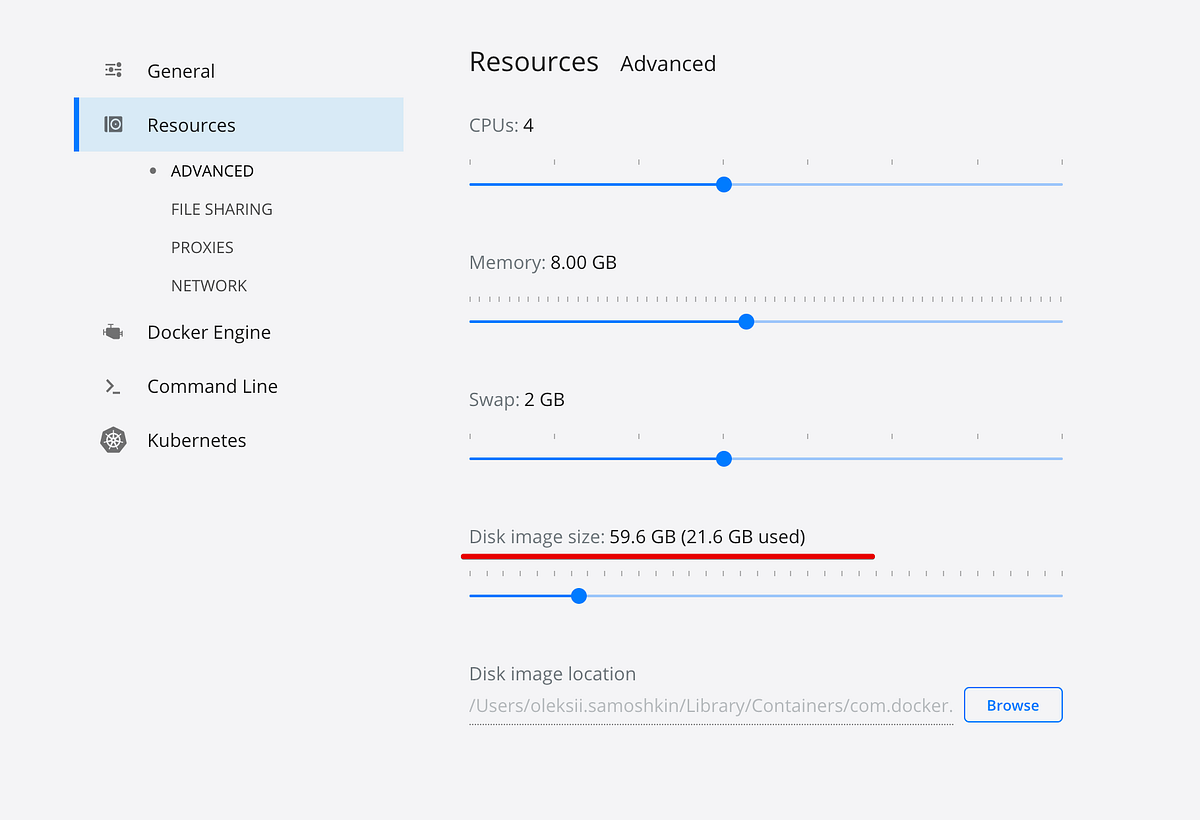Click the disk image location path field
Image resolution: width=1200 pixels, height=820 pixels.
pyautogui.click(x=710, y=705)
